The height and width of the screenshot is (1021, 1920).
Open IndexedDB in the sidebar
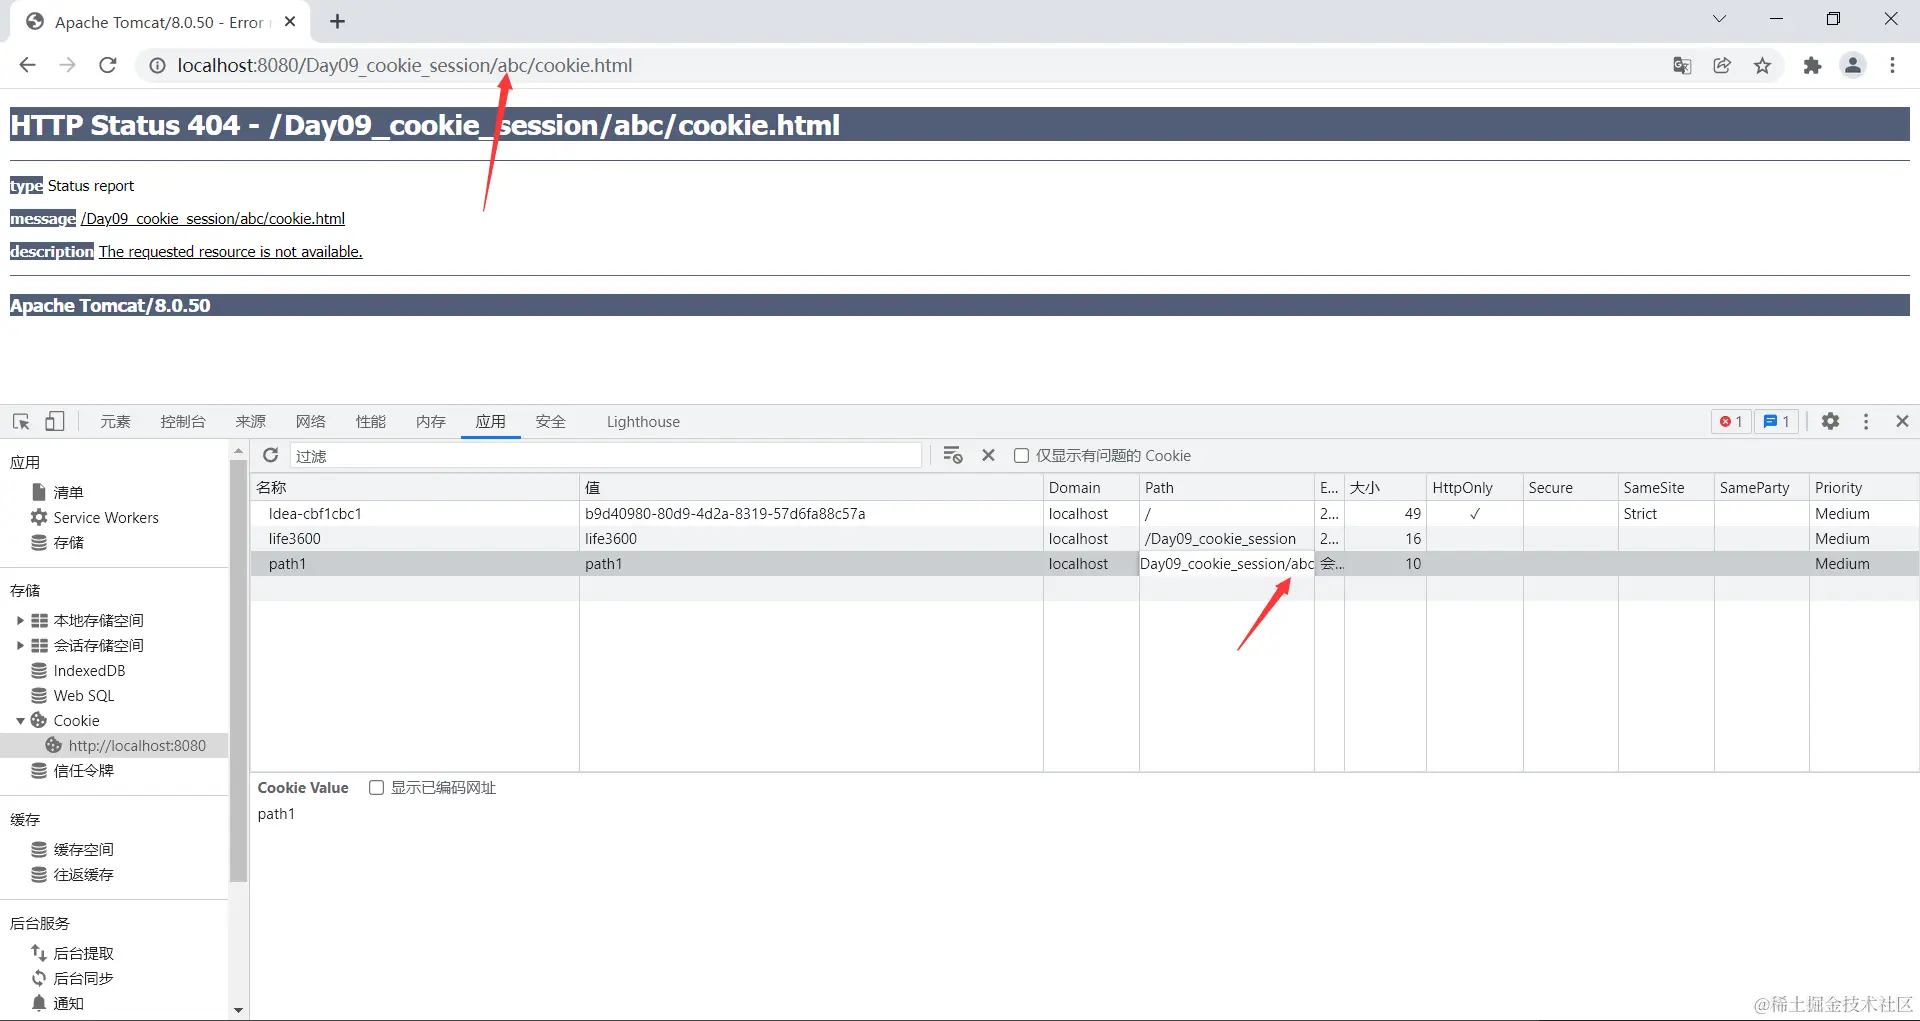pos(89,670)
